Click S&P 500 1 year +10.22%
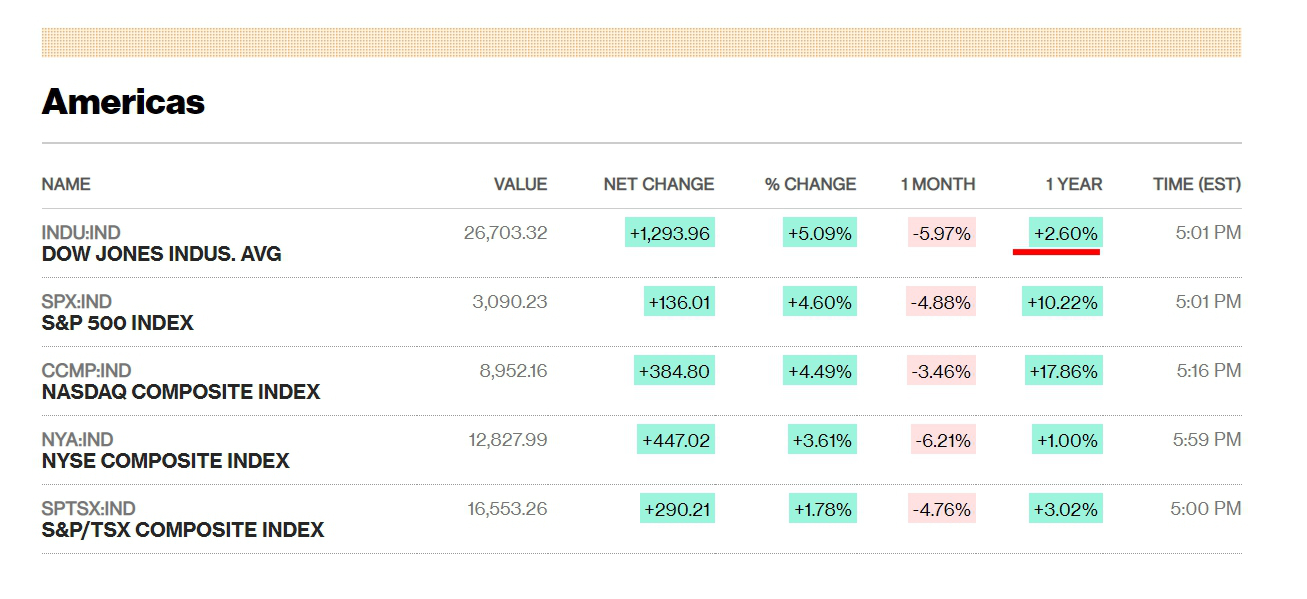The height and width of the screenshot is (599, 1307). (x=1062, y=302)
